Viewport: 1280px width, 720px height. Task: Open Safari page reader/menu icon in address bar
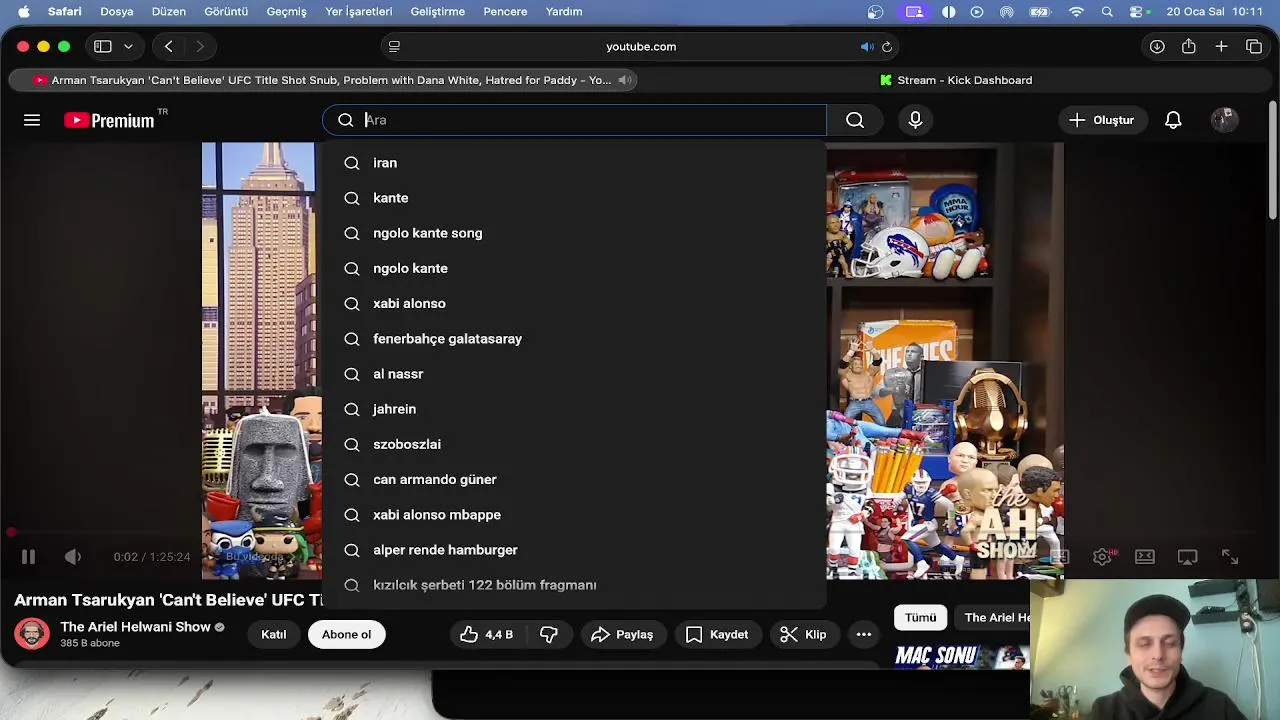click(394, 46)
